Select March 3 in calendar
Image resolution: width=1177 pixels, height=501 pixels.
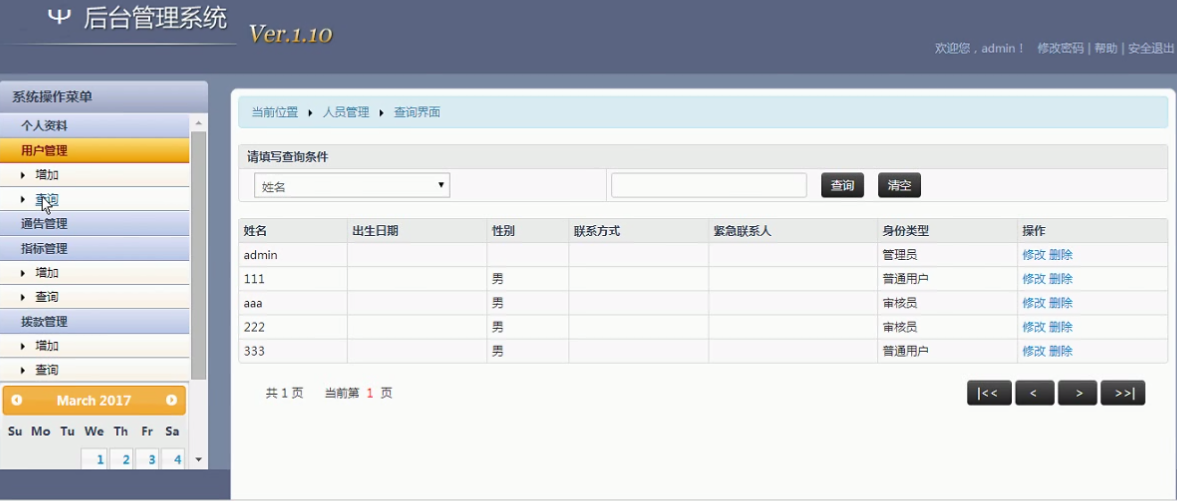[x=147, y=458]
